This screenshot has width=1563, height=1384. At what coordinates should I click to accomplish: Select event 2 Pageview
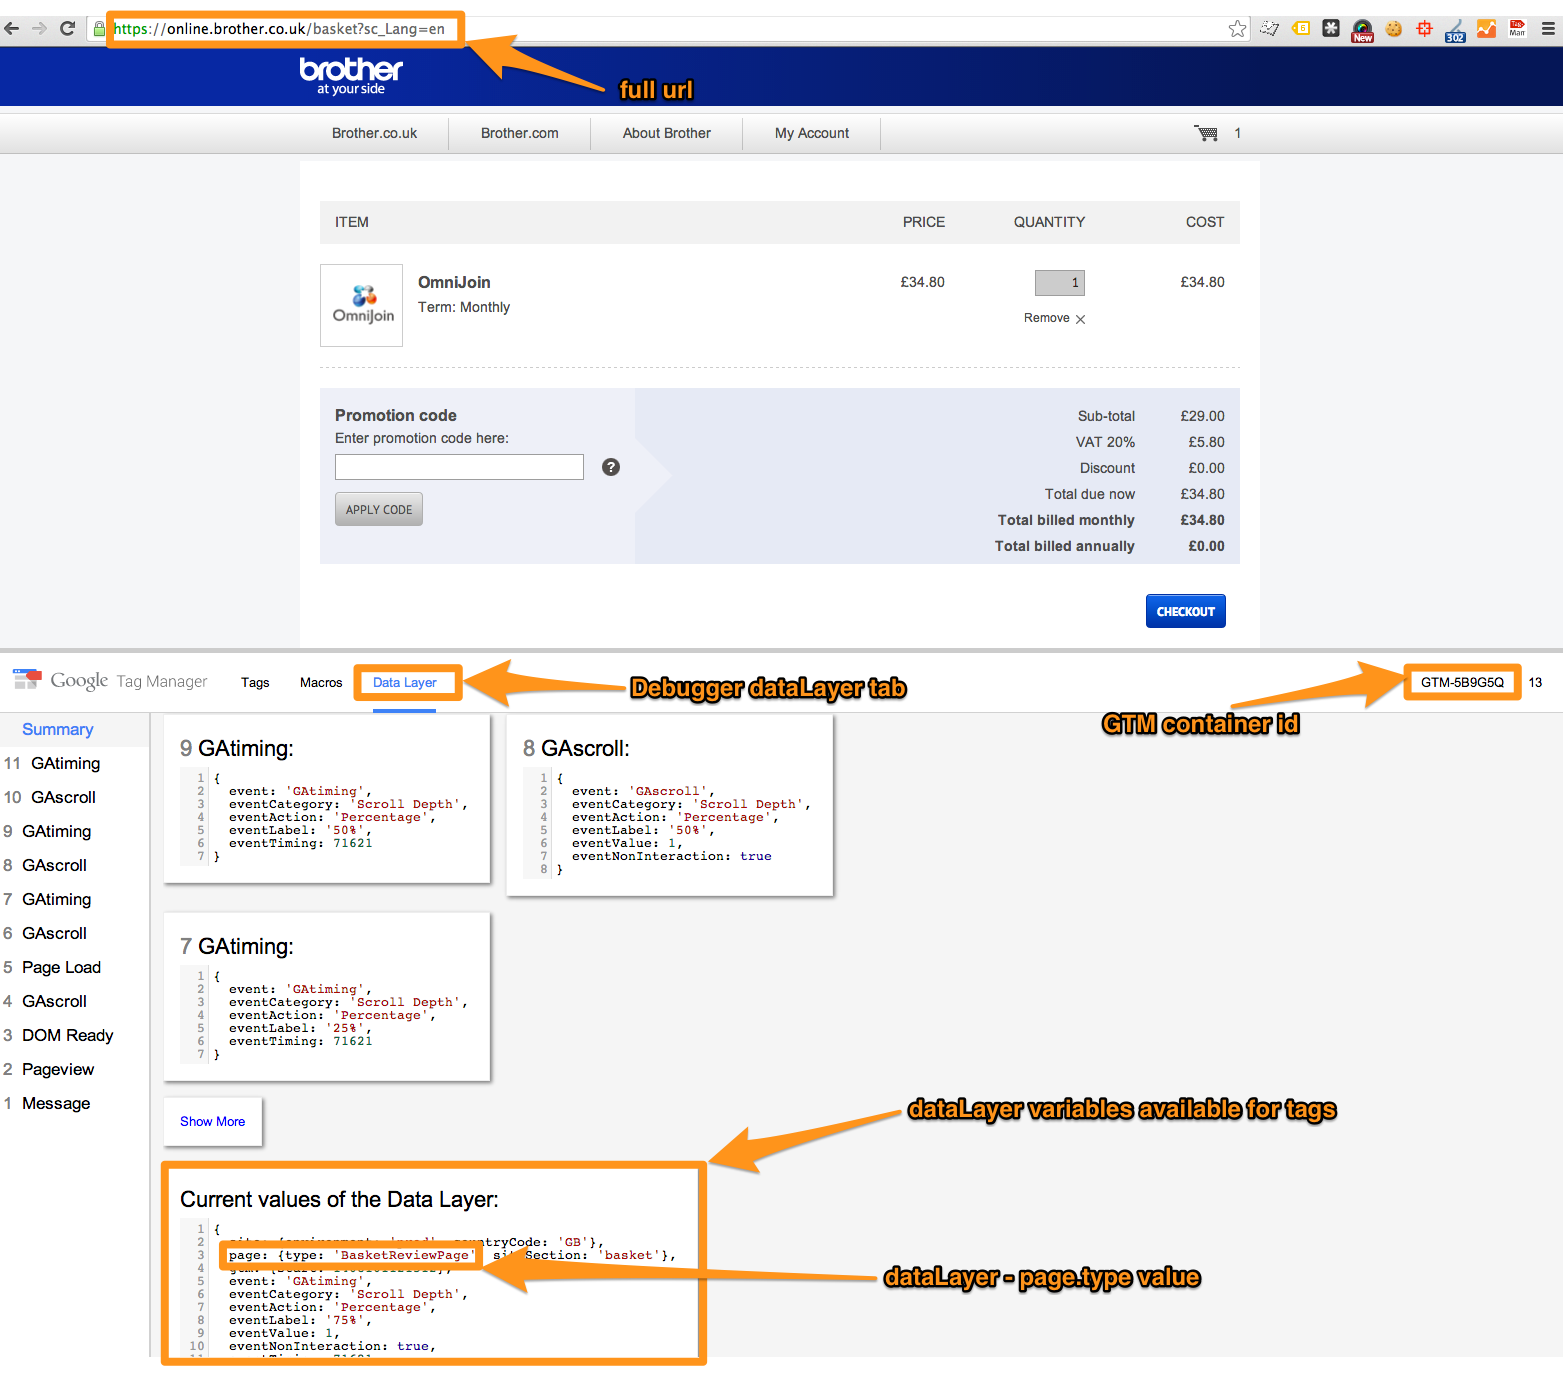49,1069
